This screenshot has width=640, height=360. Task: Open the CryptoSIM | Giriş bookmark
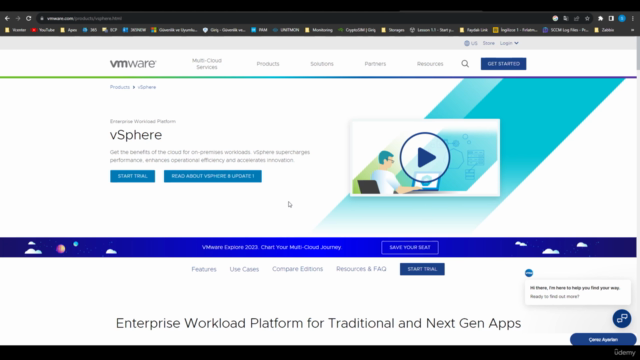(357, 30)
